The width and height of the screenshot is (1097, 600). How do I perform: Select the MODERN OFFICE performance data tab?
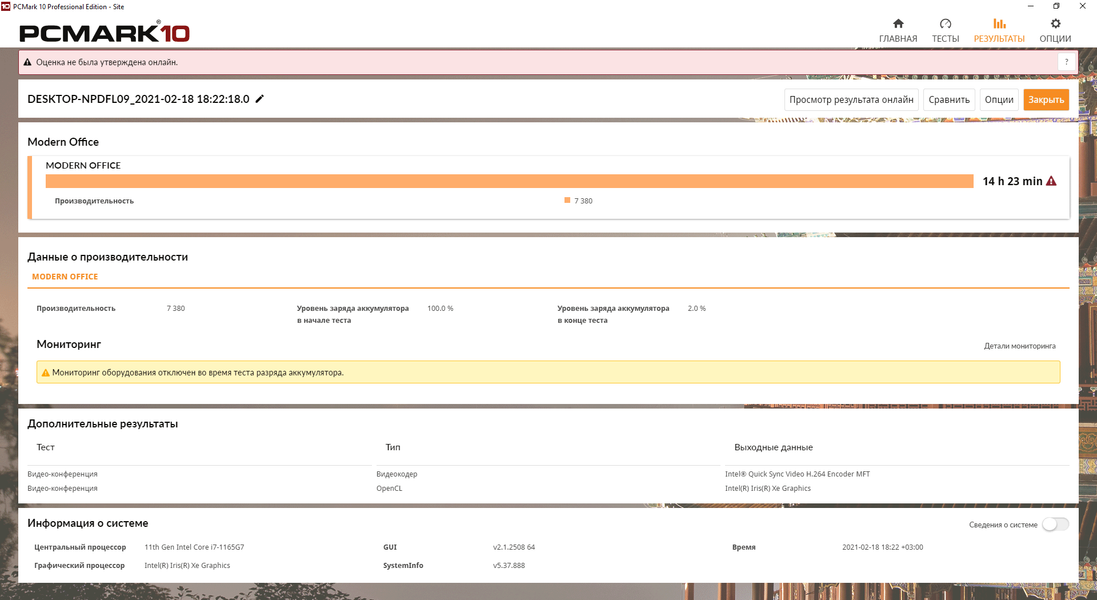pyautogui.click(x=65, y=277)
